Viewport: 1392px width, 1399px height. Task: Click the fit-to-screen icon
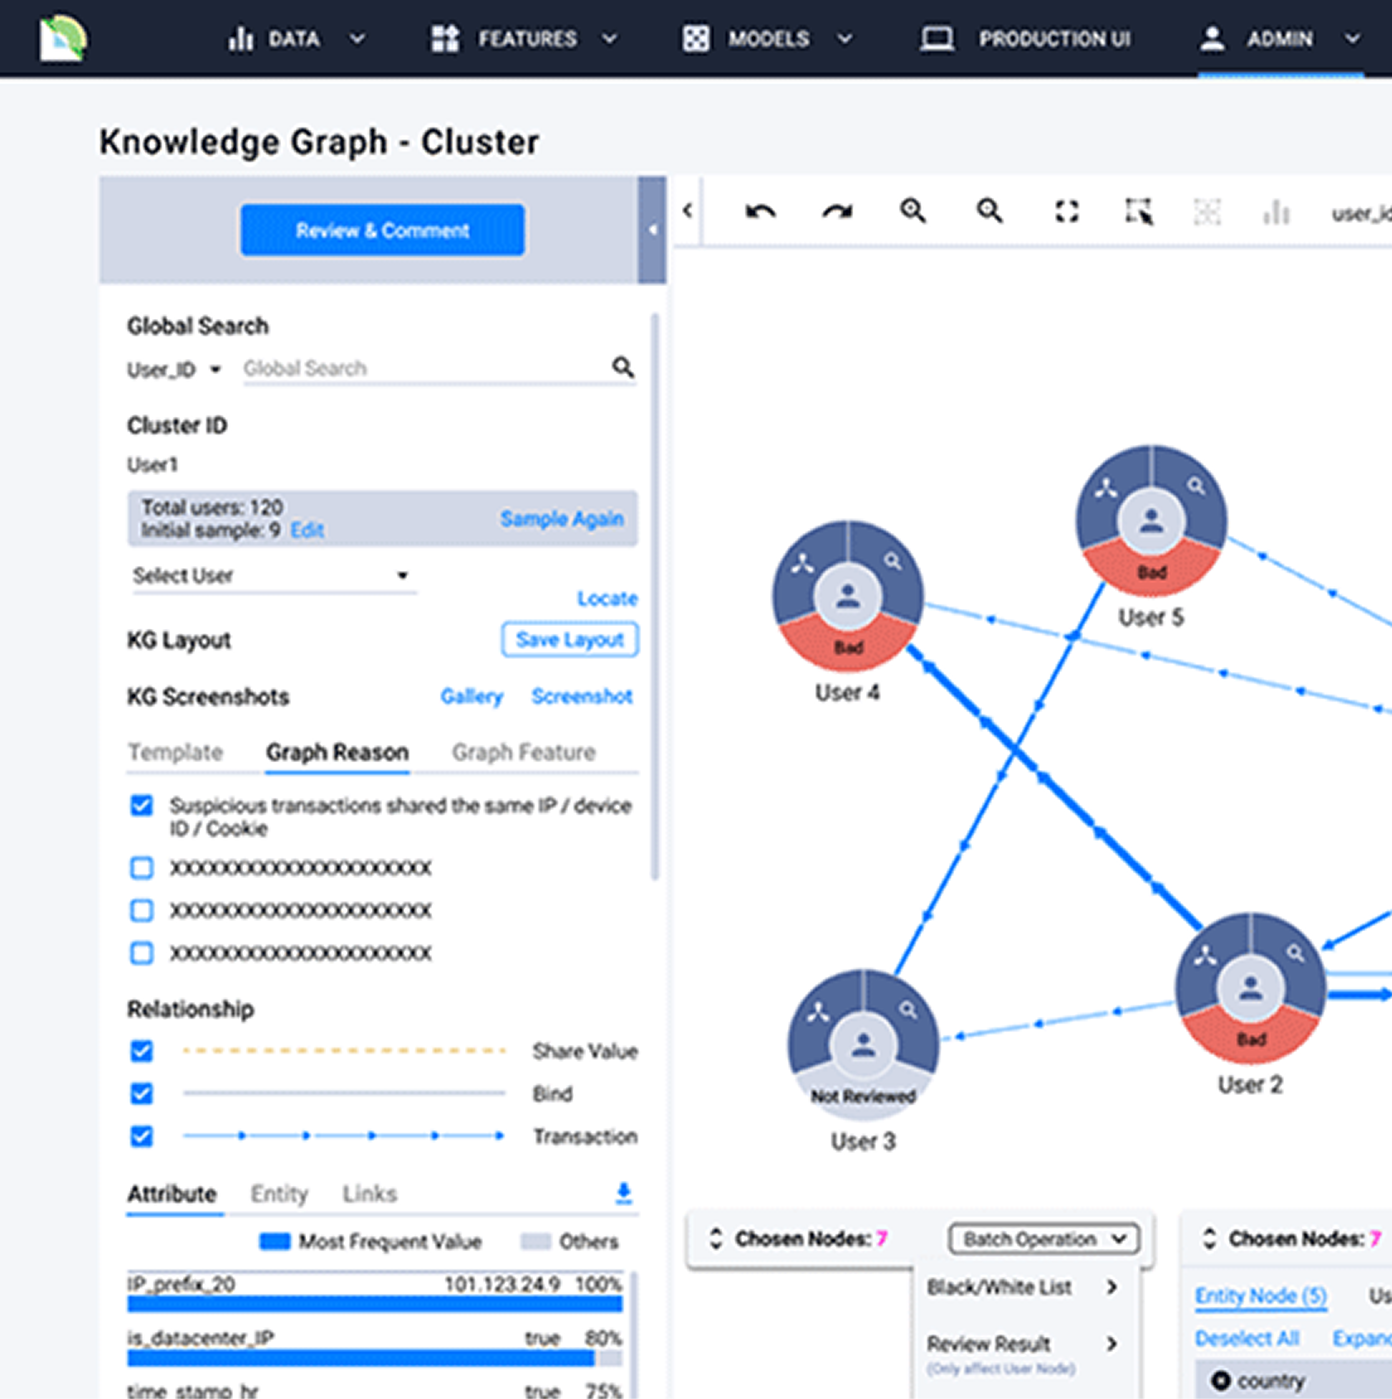pyautogui.click(x=1067, y=211)
